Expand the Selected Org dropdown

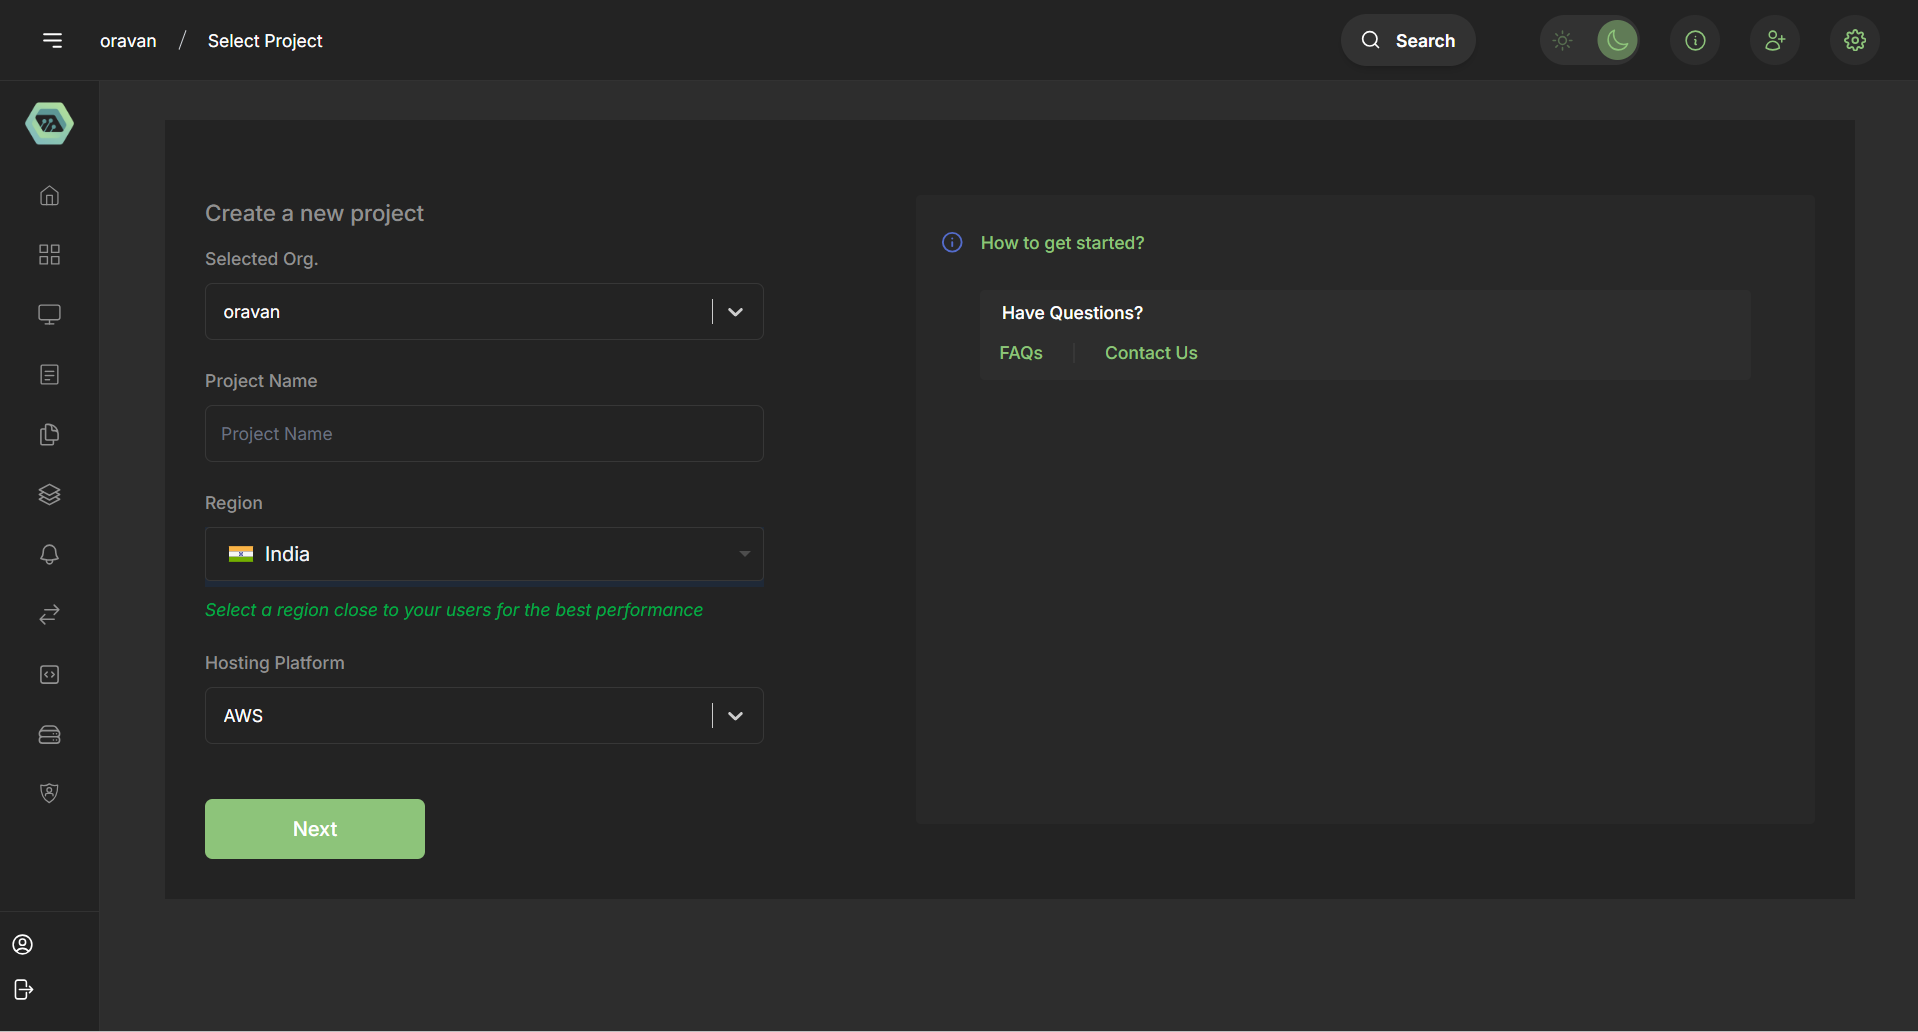735,311
